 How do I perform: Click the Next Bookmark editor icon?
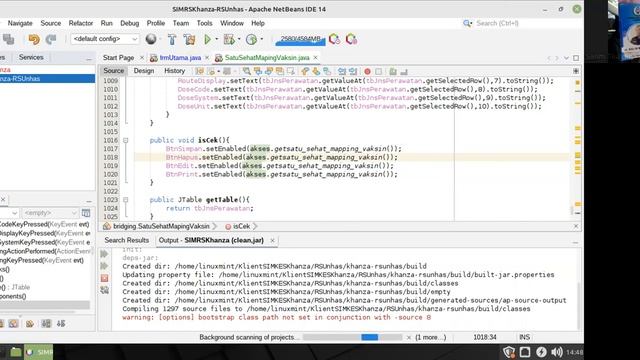coord(316,71)
